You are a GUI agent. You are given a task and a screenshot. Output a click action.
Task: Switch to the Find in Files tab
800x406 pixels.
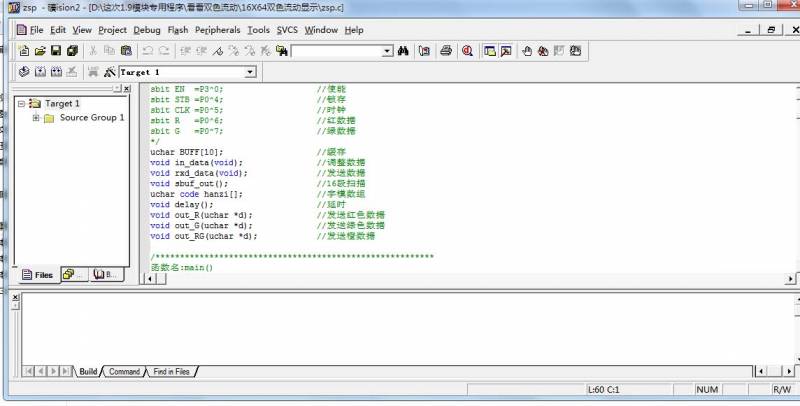171,372
